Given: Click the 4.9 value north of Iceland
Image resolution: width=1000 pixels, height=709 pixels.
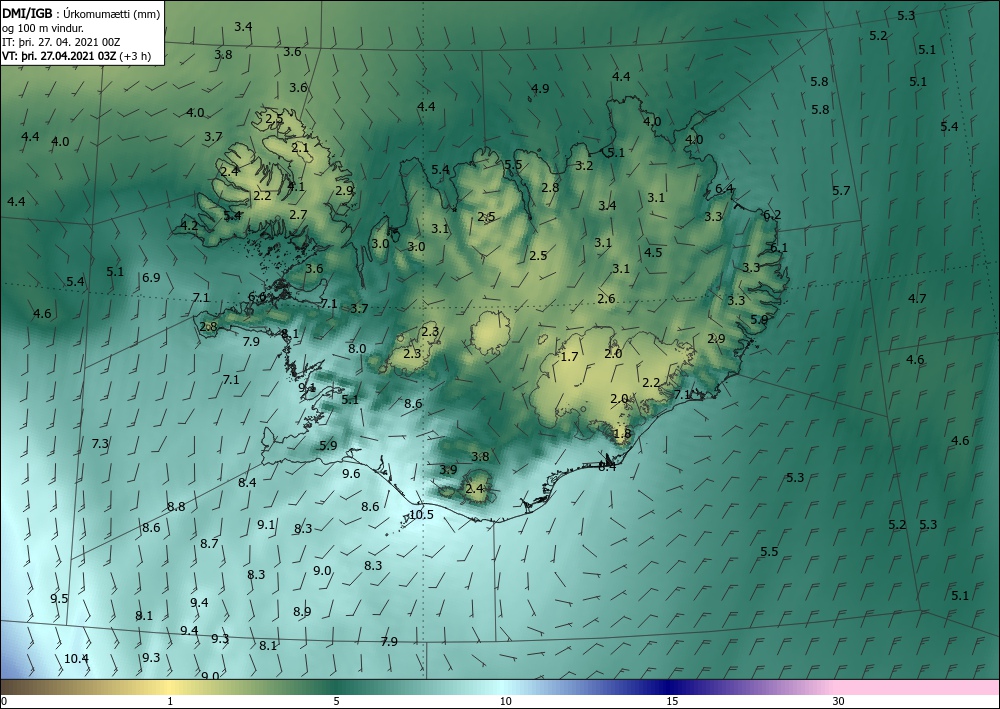Looking at the screenshot, I should (x=540, y=89).
